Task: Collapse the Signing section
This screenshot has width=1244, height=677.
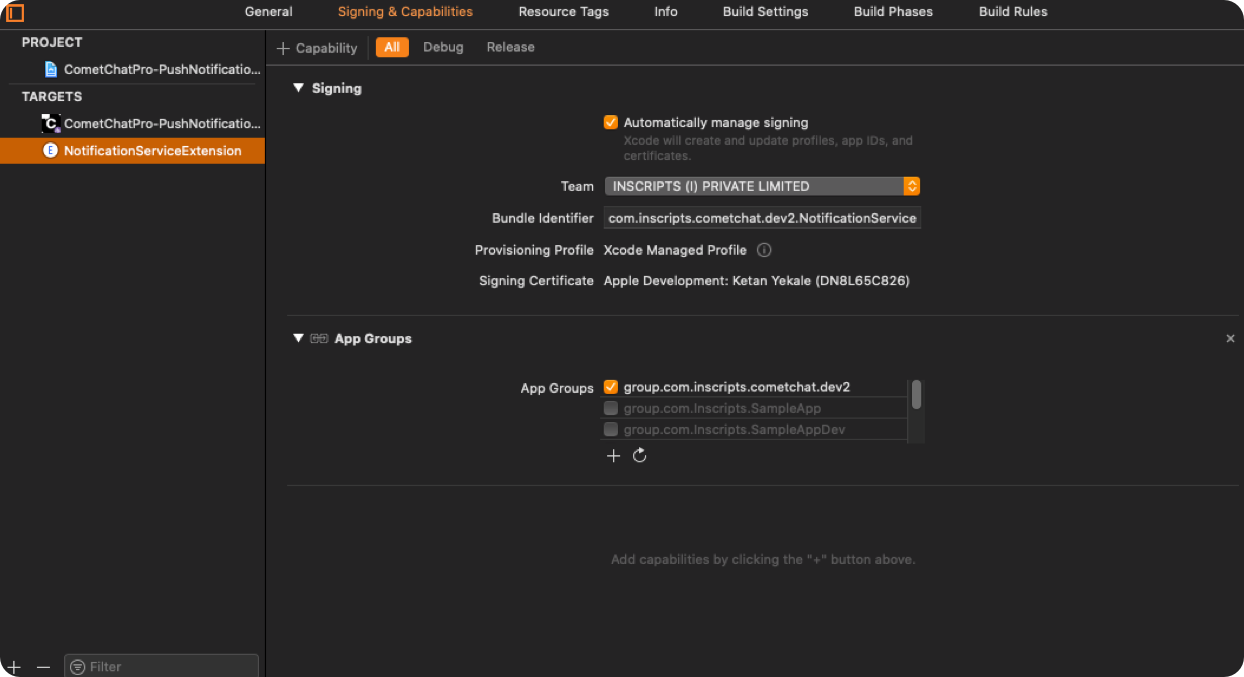Action: pyautogui.click(x=298, y=88)
